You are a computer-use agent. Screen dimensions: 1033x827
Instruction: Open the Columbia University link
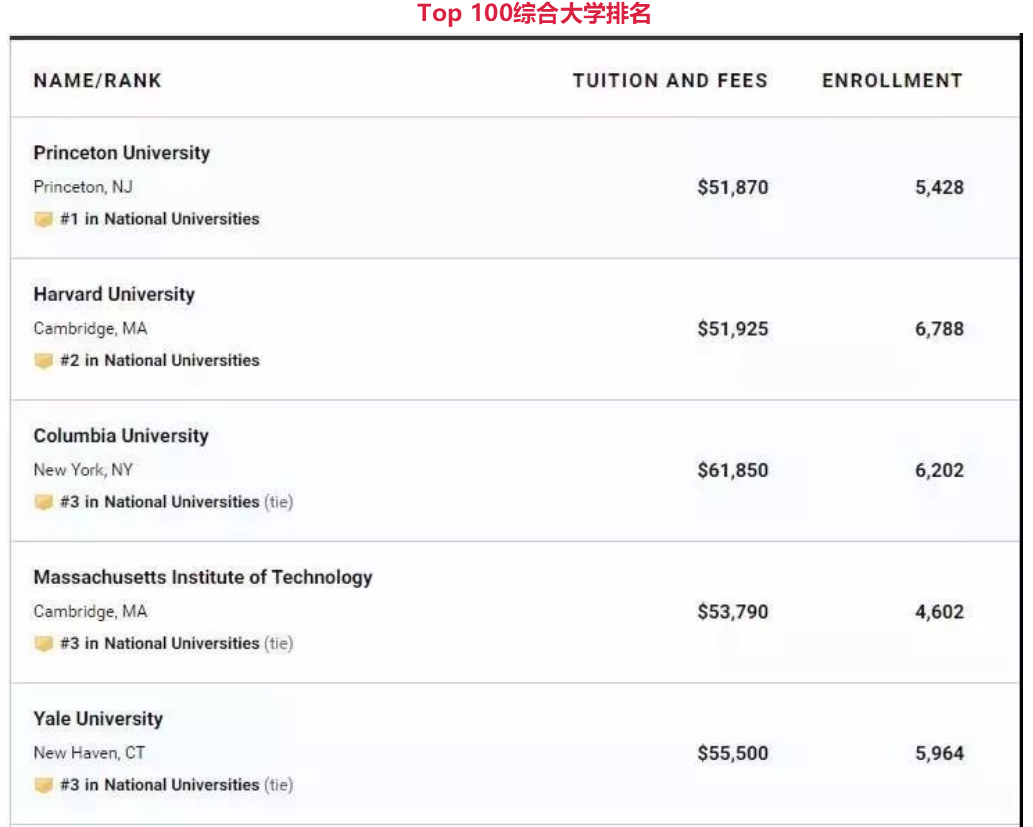pos(120,436)
